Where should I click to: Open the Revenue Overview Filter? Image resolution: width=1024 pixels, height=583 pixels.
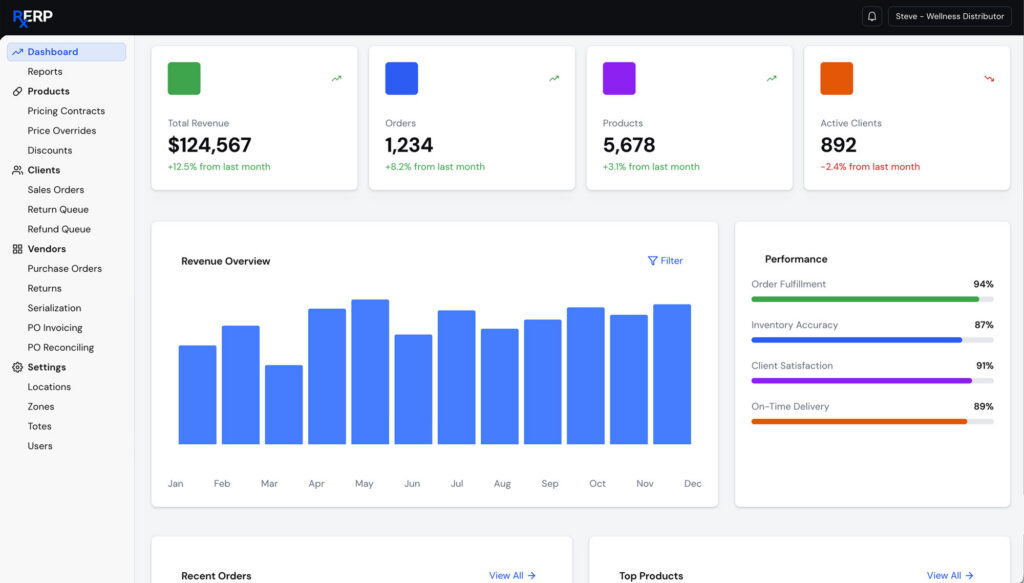(665, 261)
